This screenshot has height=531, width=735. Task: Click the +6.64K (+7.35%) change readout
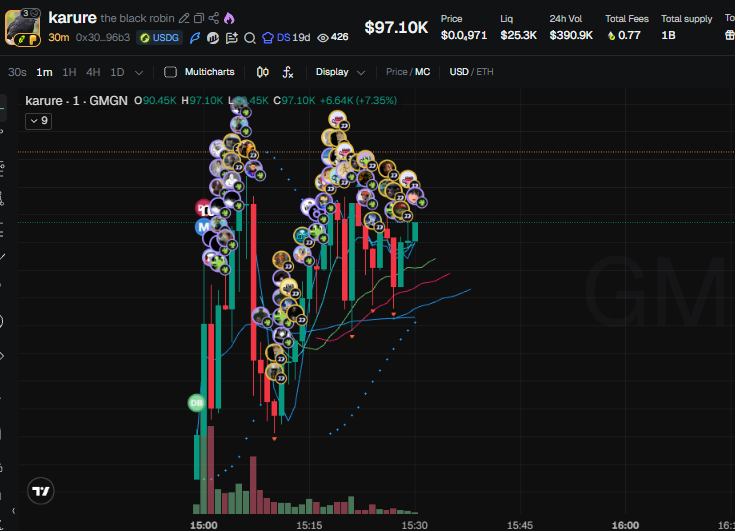358,100
